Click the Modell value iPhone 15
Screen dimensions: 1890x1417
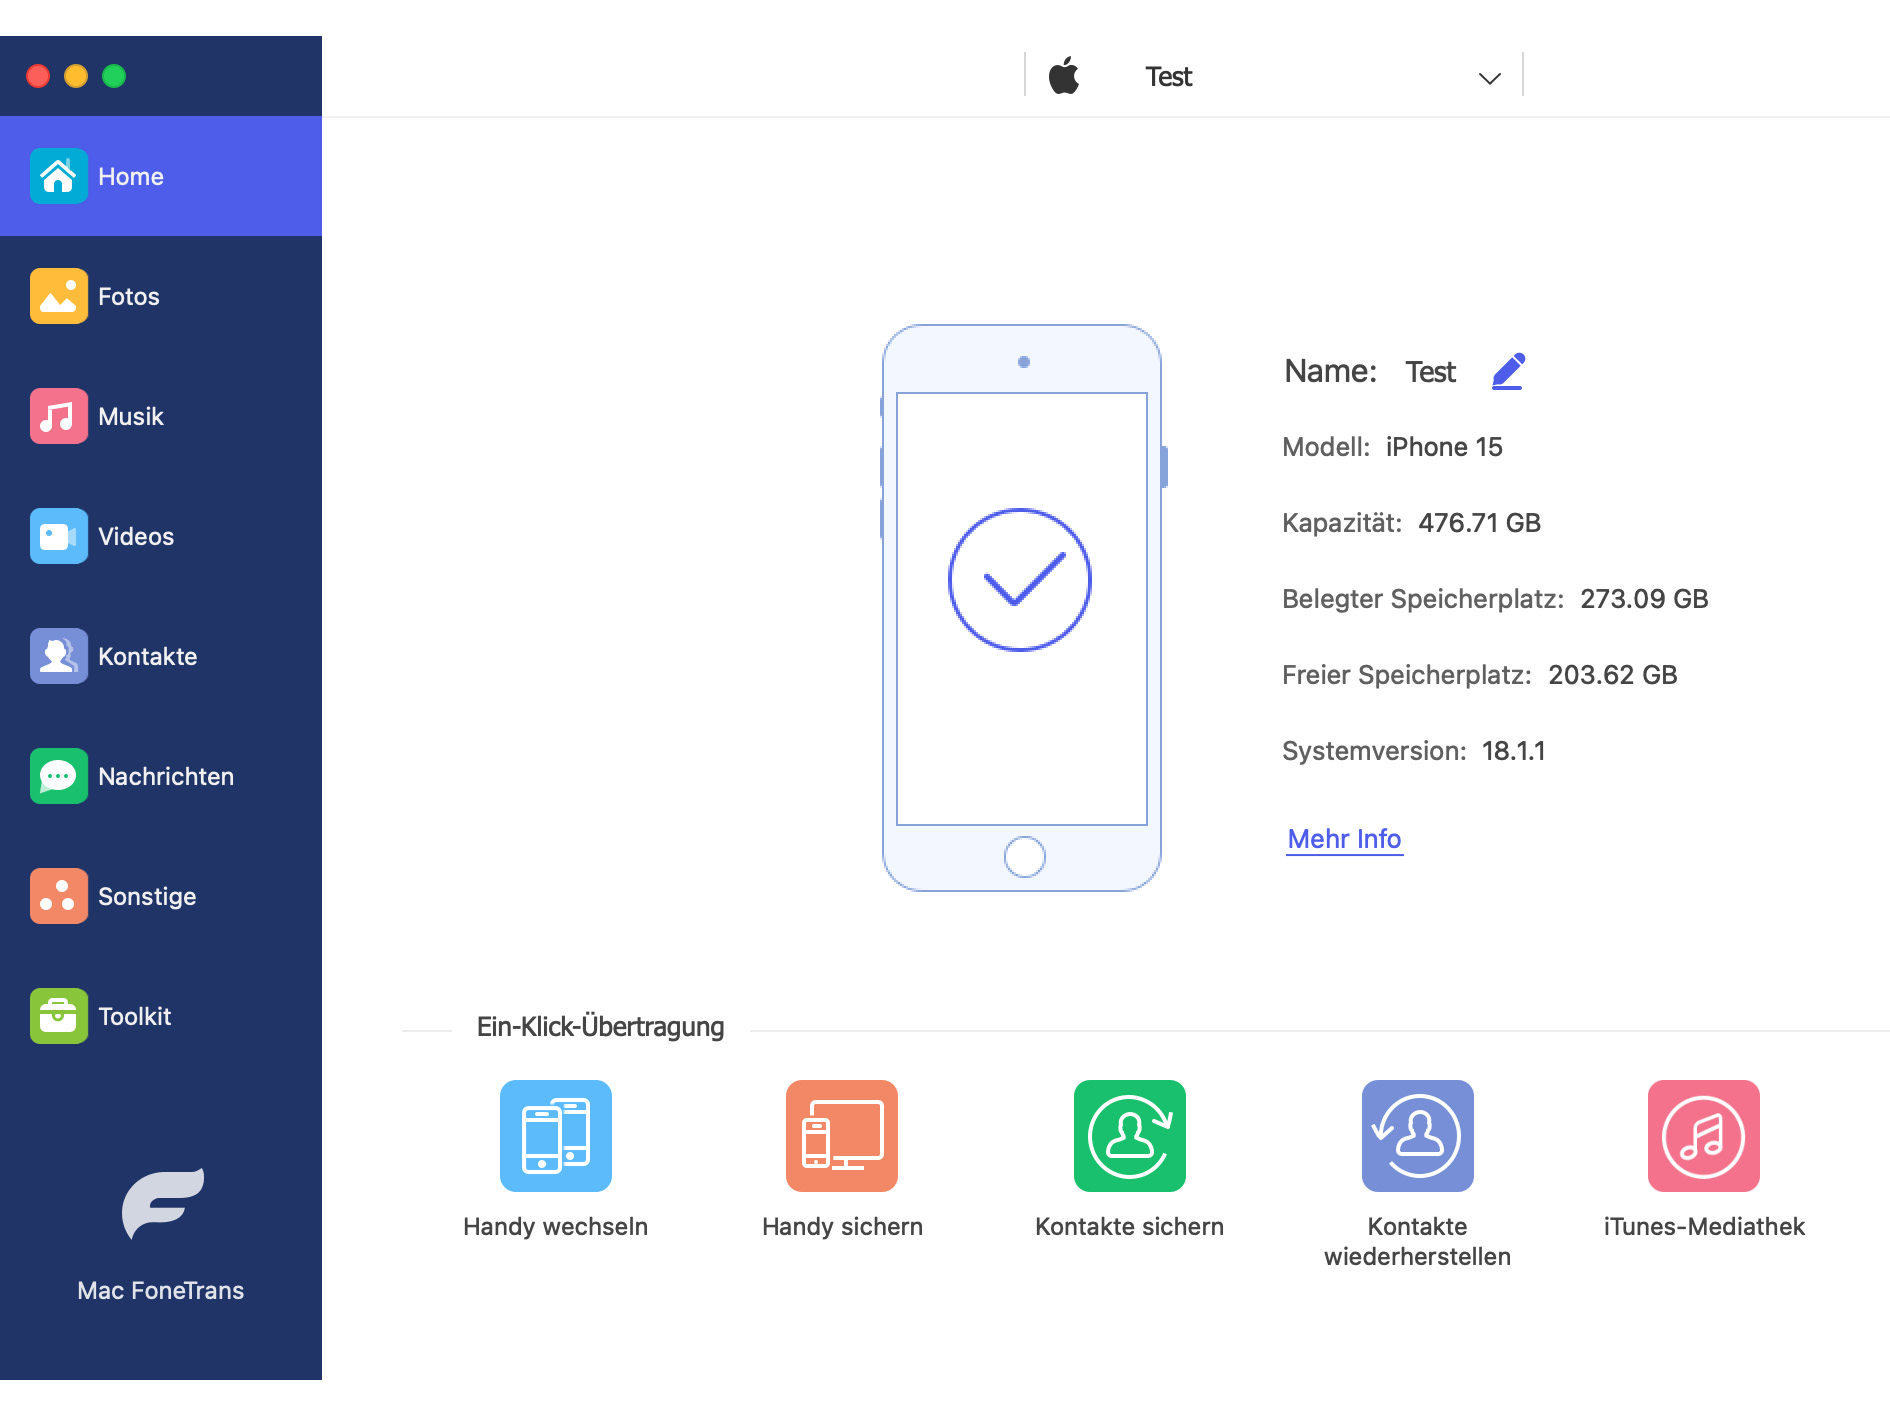(1444, 447)
